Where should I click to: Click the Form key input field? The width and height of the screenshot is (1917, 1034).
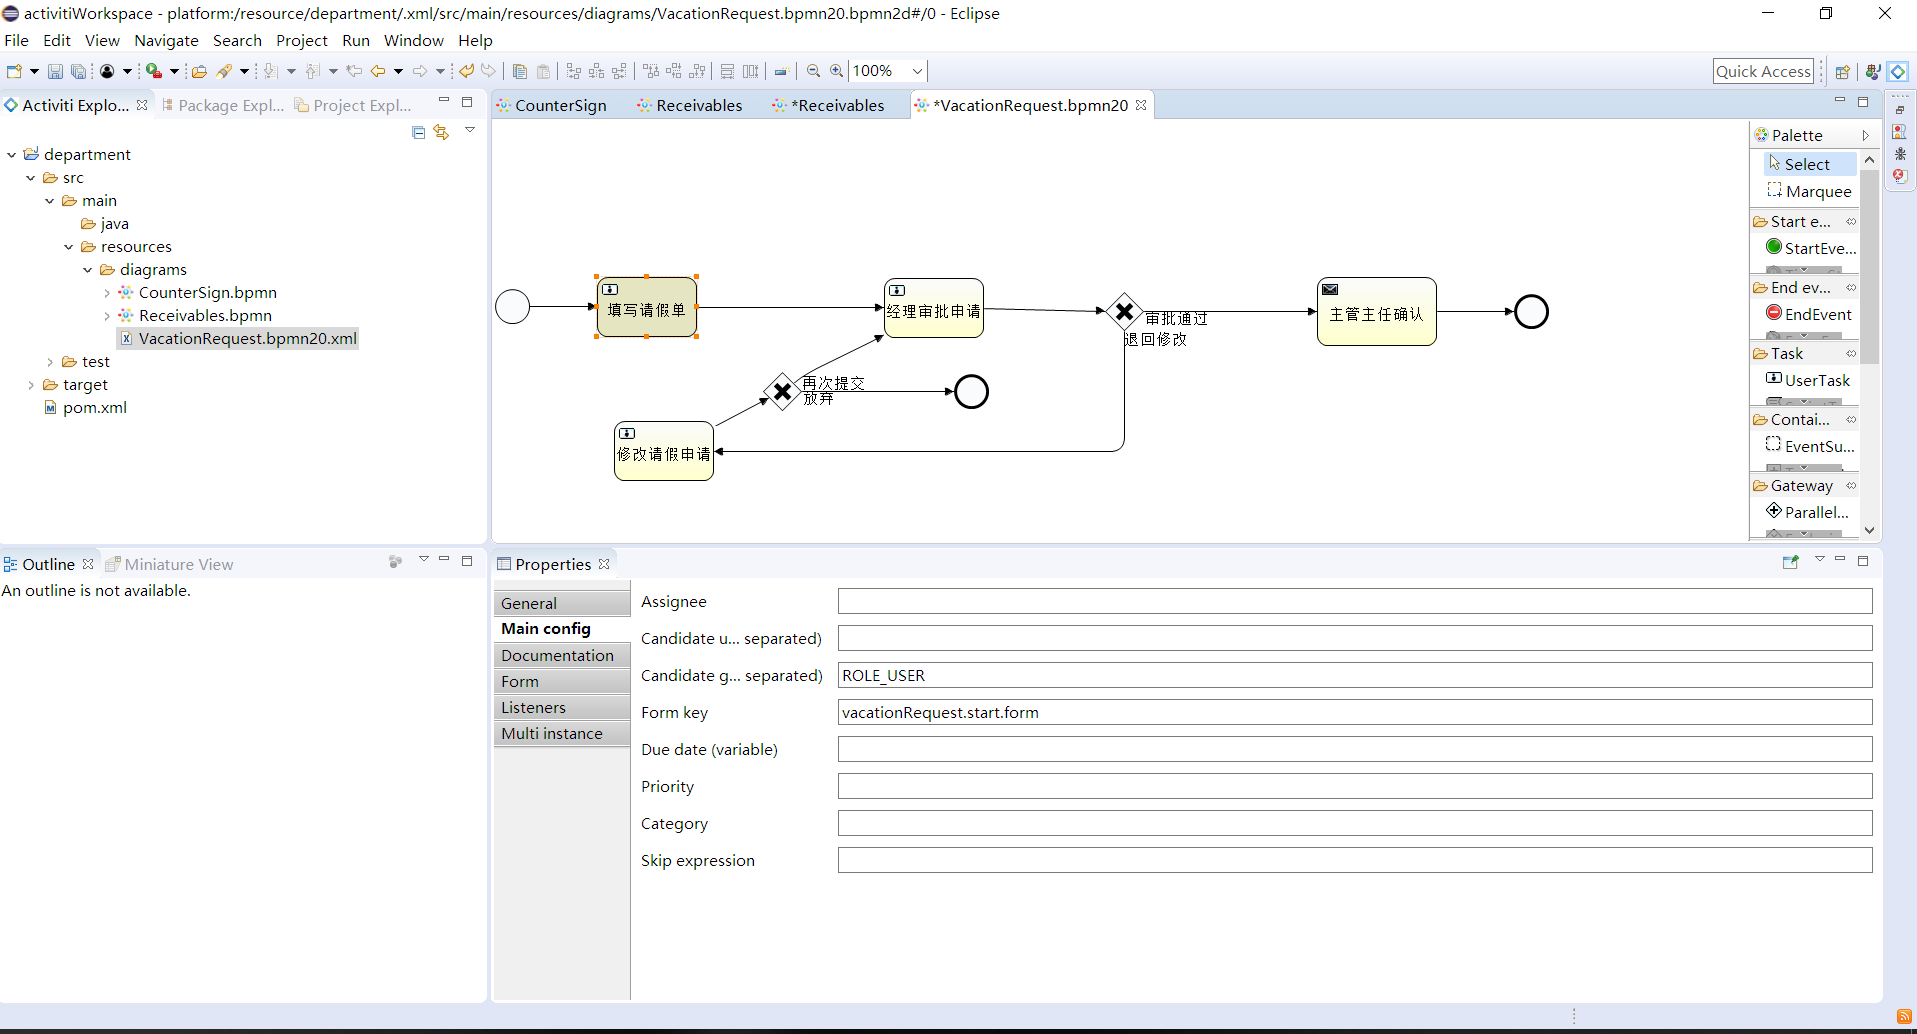click(1355, 712)
